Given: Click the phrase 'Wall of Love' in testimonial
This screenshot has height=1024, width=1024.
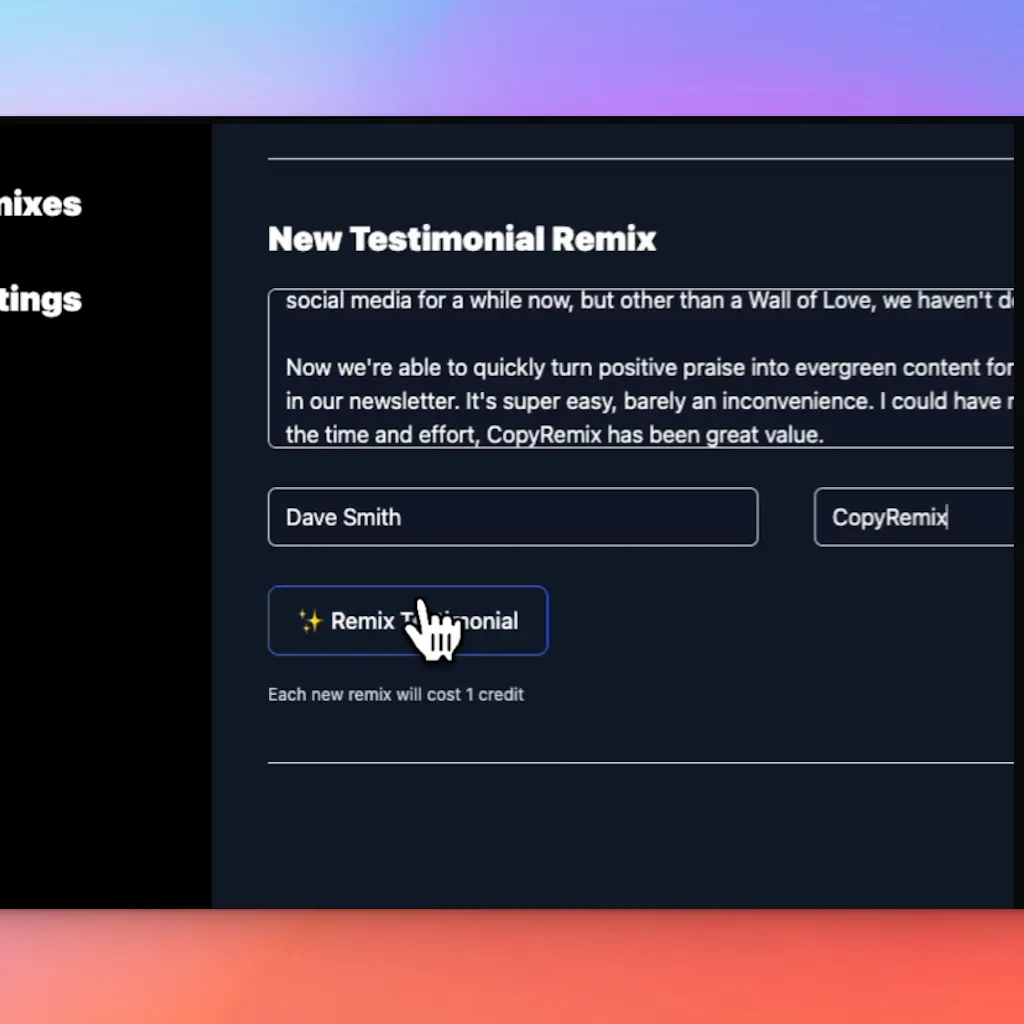Looking at the screenshot, I should pos(783,301).
